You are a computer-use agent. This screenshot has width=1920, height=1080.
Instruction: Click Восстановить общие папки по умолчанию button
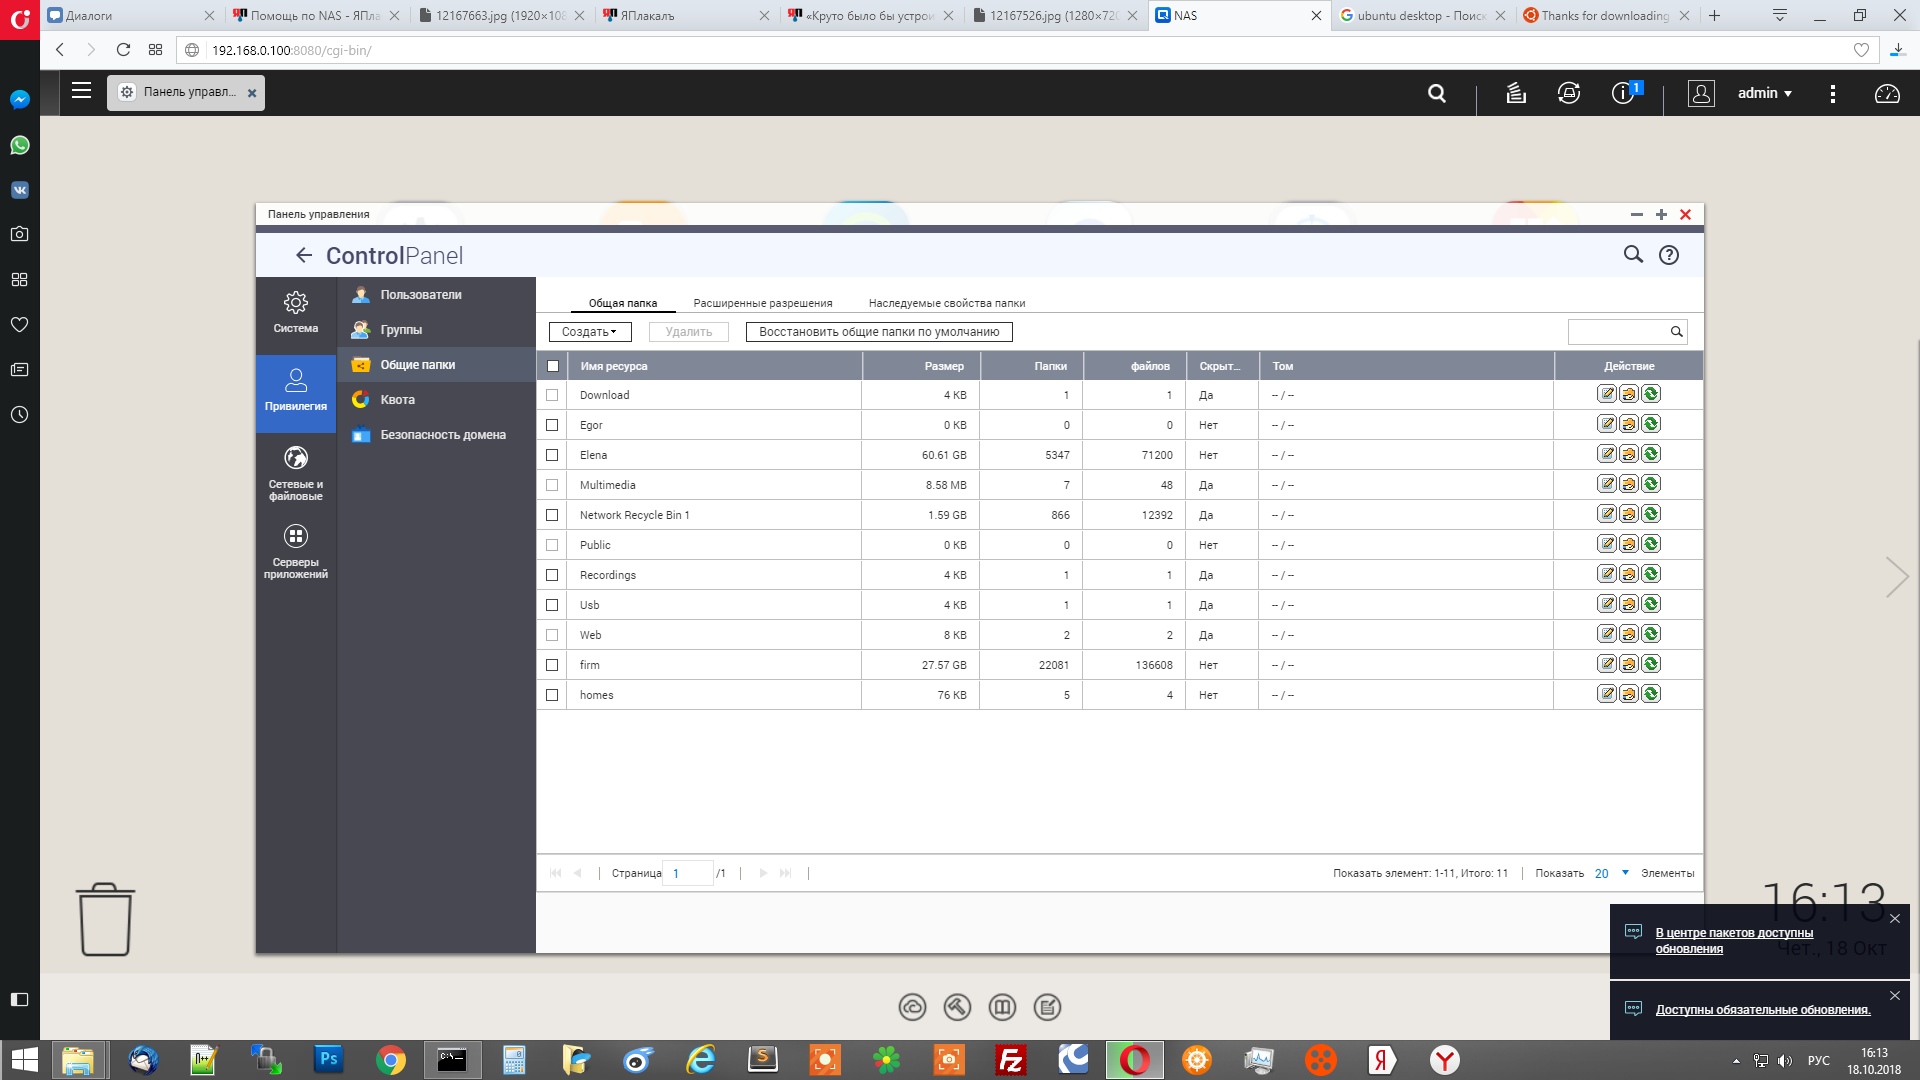(x=879, y=332)
